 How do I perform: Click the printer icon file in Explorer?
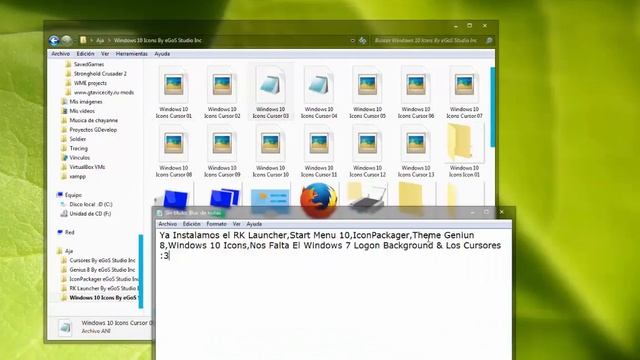pos(367,197)
